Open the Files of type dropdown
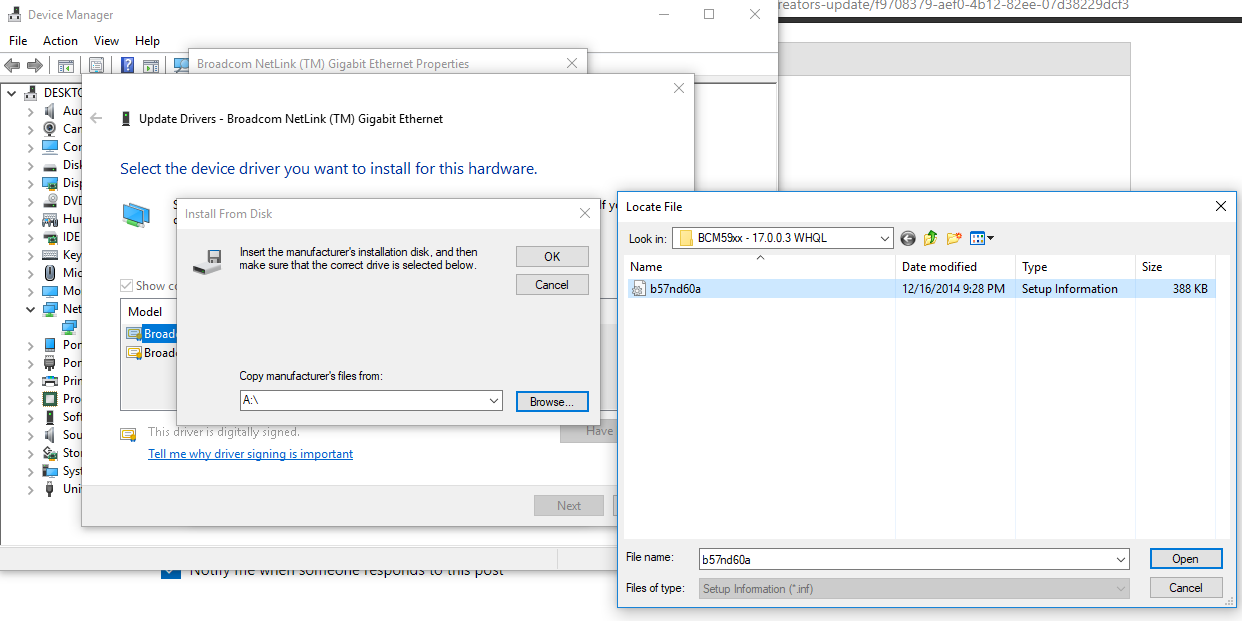 1120,589
